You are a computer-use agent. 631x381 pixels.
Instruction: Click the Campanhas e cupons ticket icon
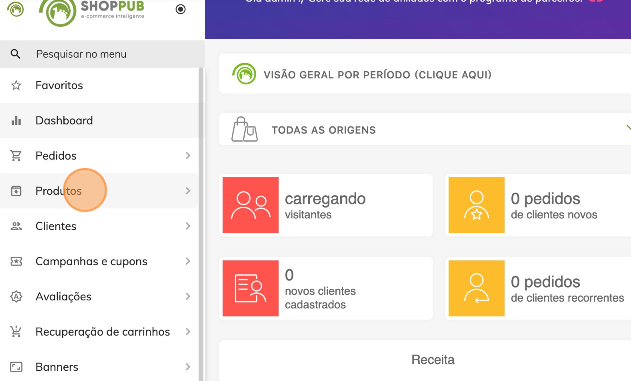click(16, 261)
